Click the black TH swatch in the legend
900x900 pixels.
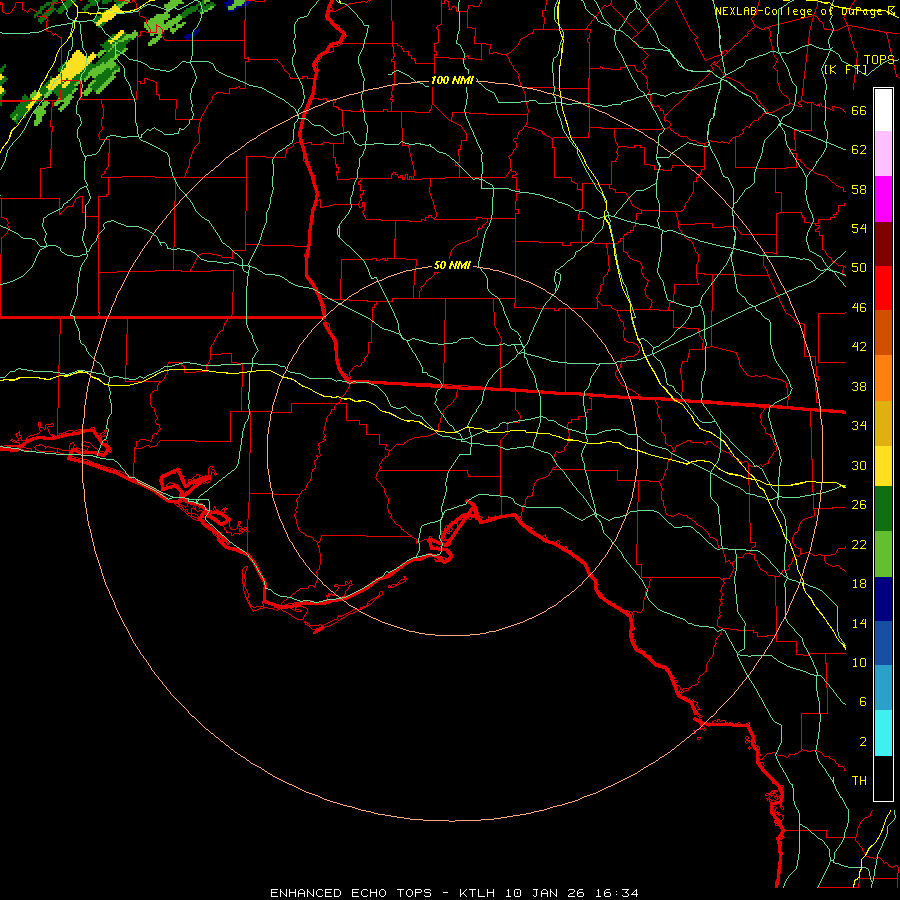pos(883,778)
